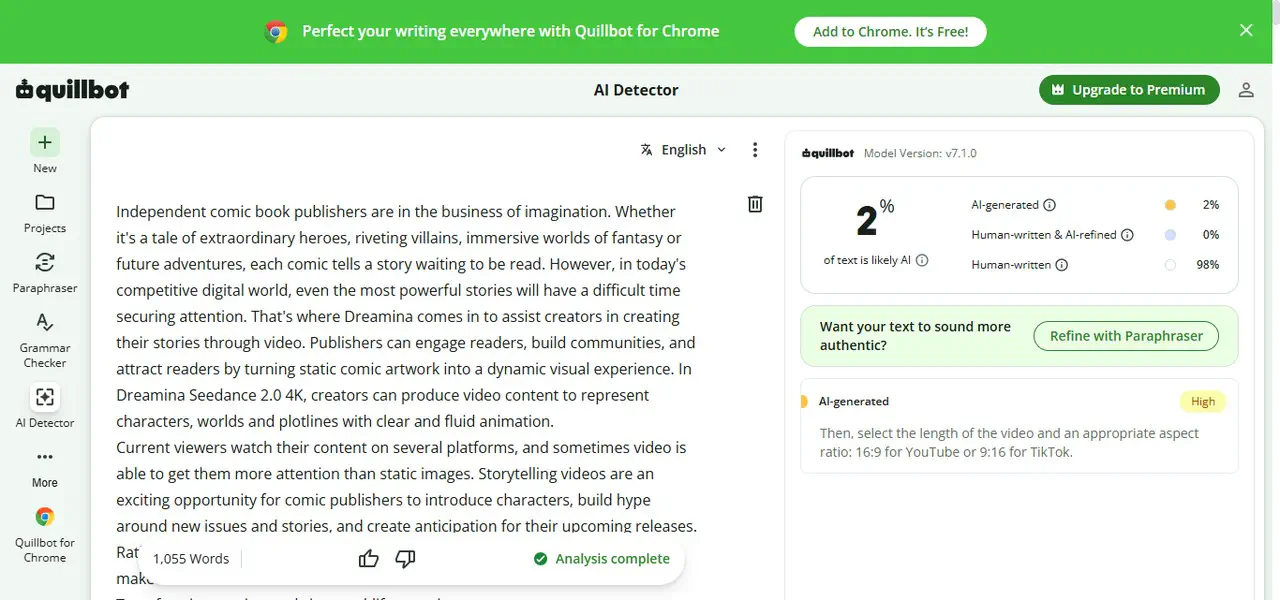1280x600 pixels.
Task: Click the AI-generated heading in results card
Action: click(854, 402)
